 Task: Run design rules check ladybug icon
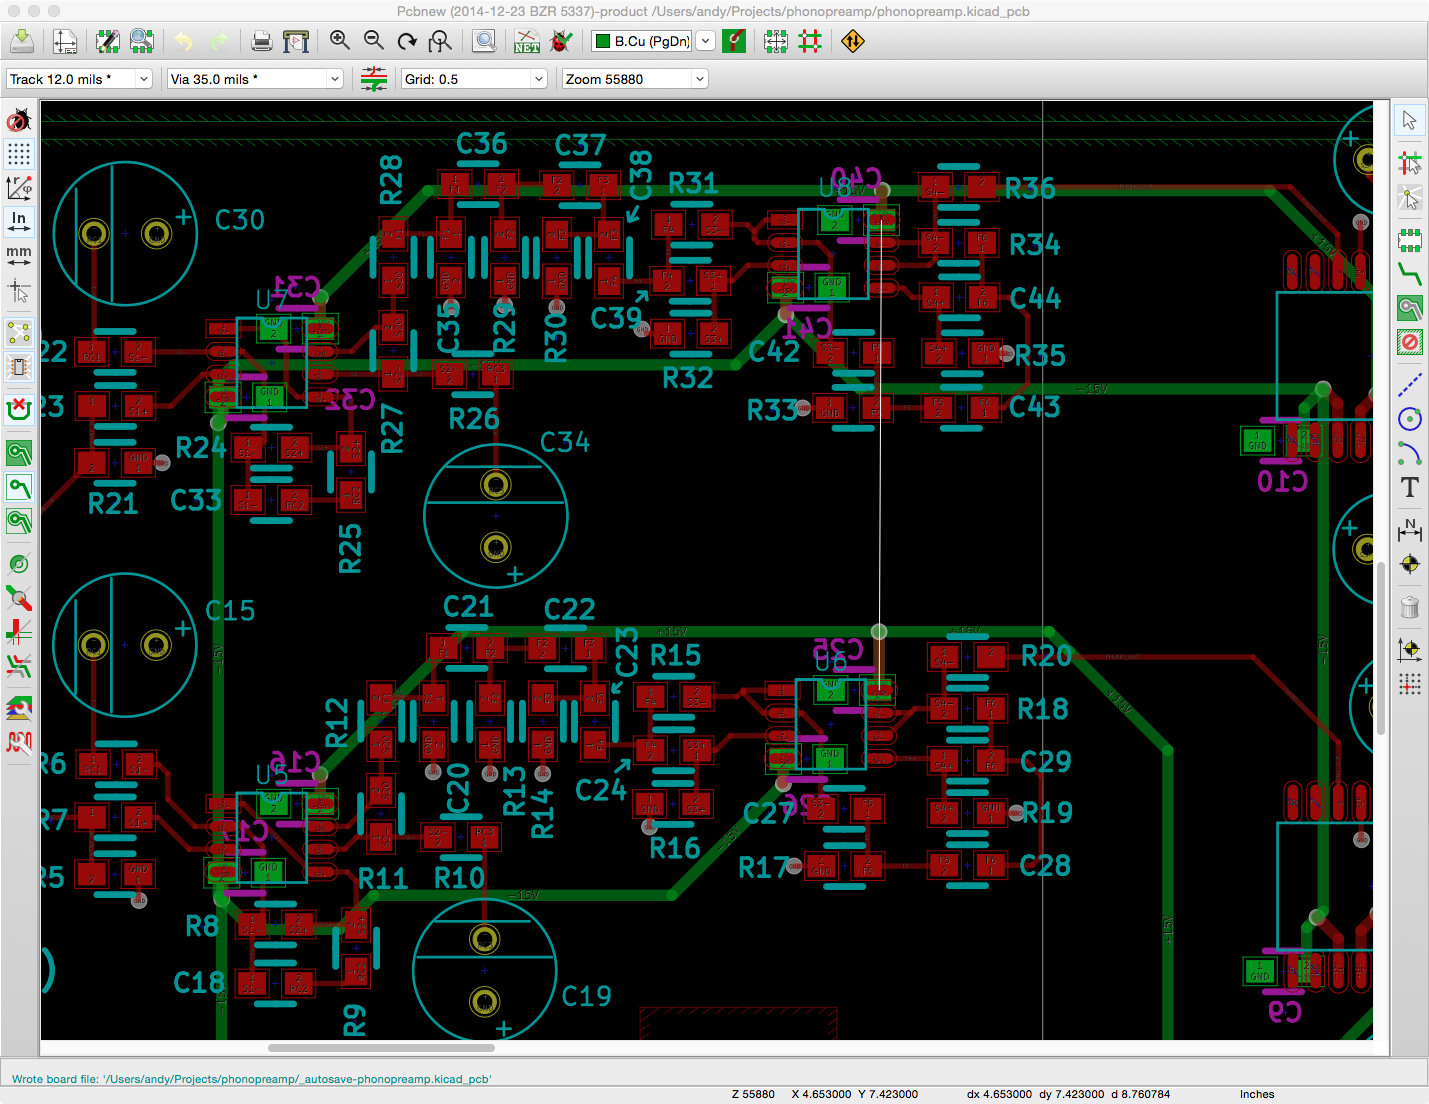tap(562, 41)
